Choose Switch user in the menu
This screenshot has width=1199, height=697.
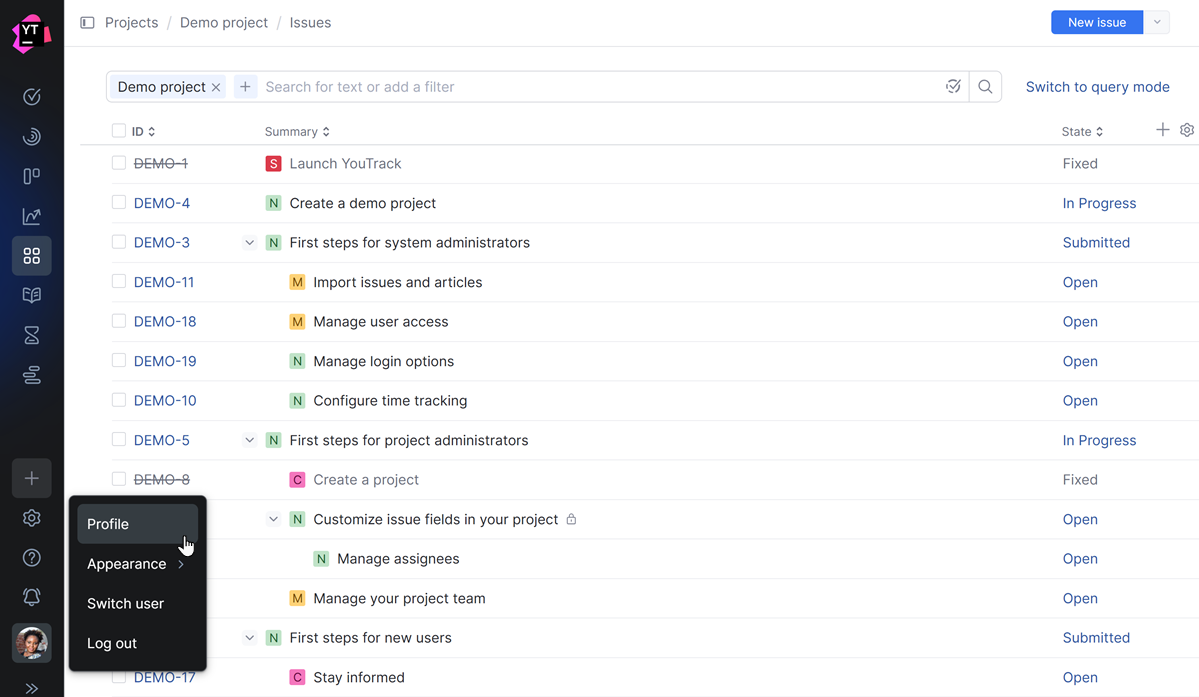125,604
